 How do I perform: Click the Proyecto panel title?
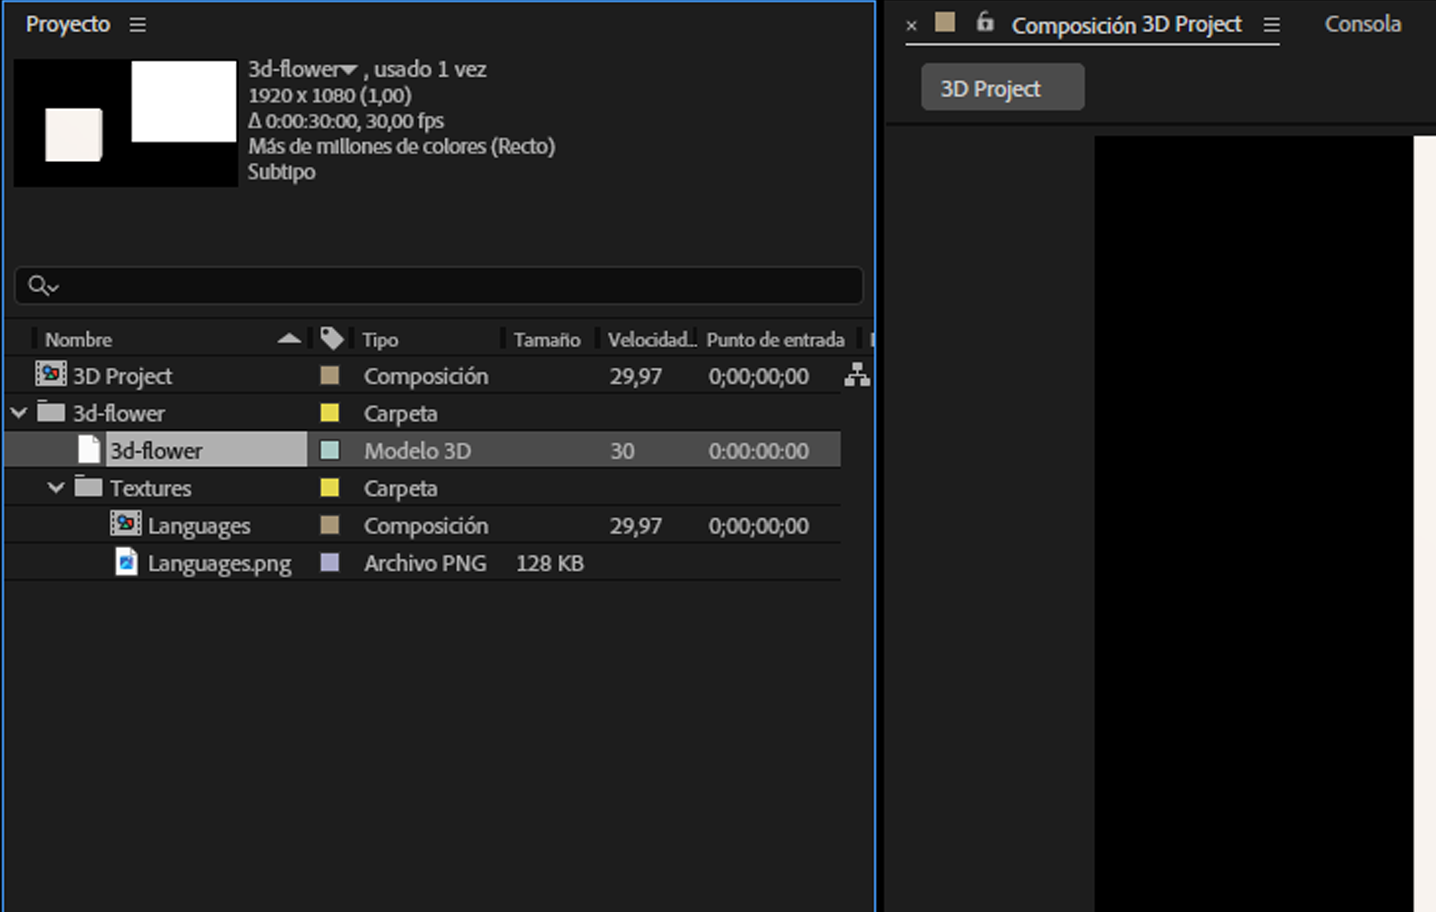68,24
